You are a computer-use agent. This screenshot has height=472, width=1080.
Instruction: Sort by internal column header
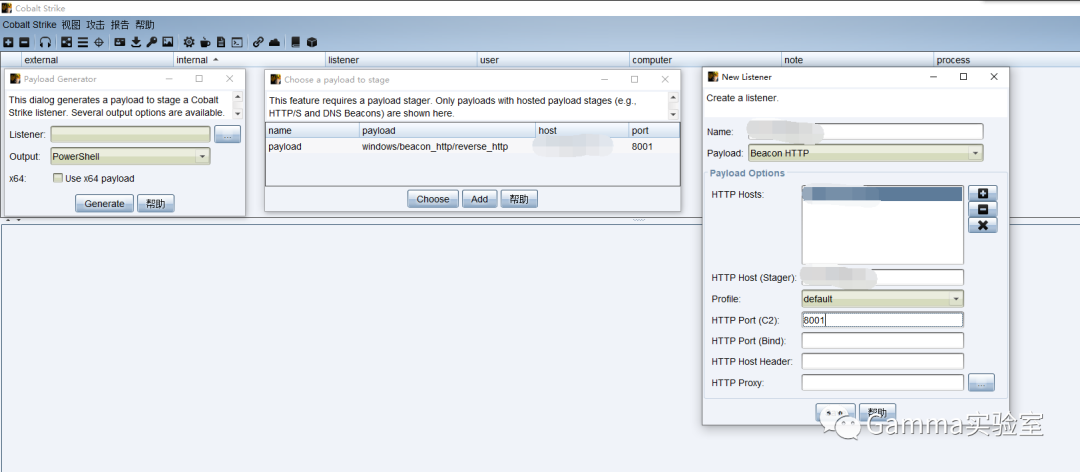(x=249, y=60)
